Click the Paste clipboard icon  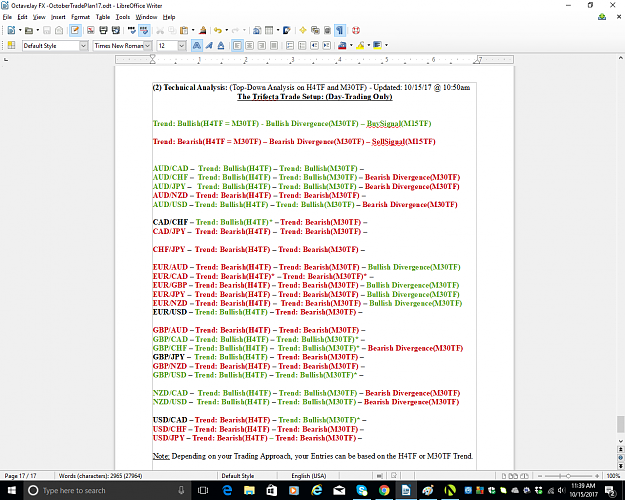tap(184, 30)
